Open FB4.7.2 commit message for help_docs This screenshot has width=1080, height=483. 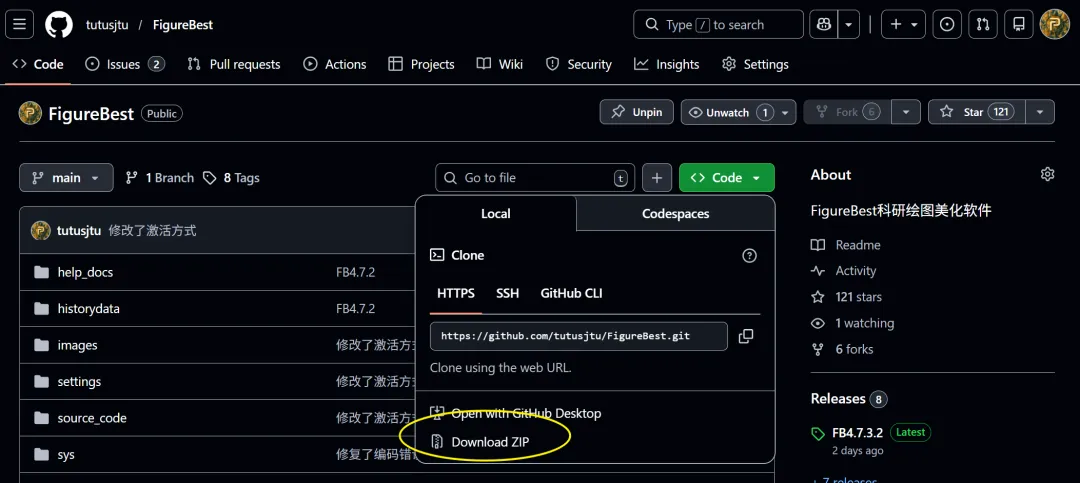355,272
